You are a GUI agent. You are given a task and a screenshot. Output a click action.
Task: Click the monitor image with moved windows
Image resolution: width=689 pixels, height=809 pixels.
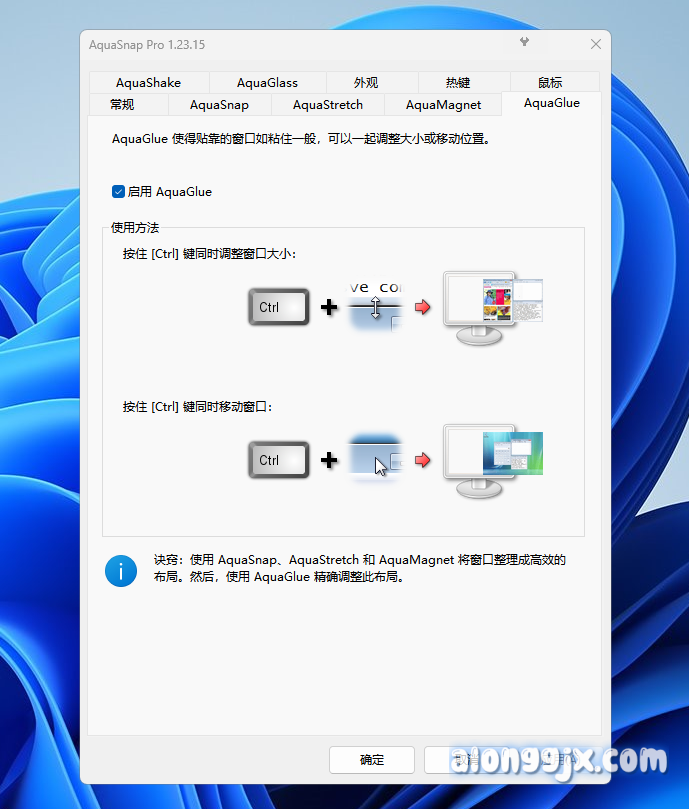(x=492, y=460)
